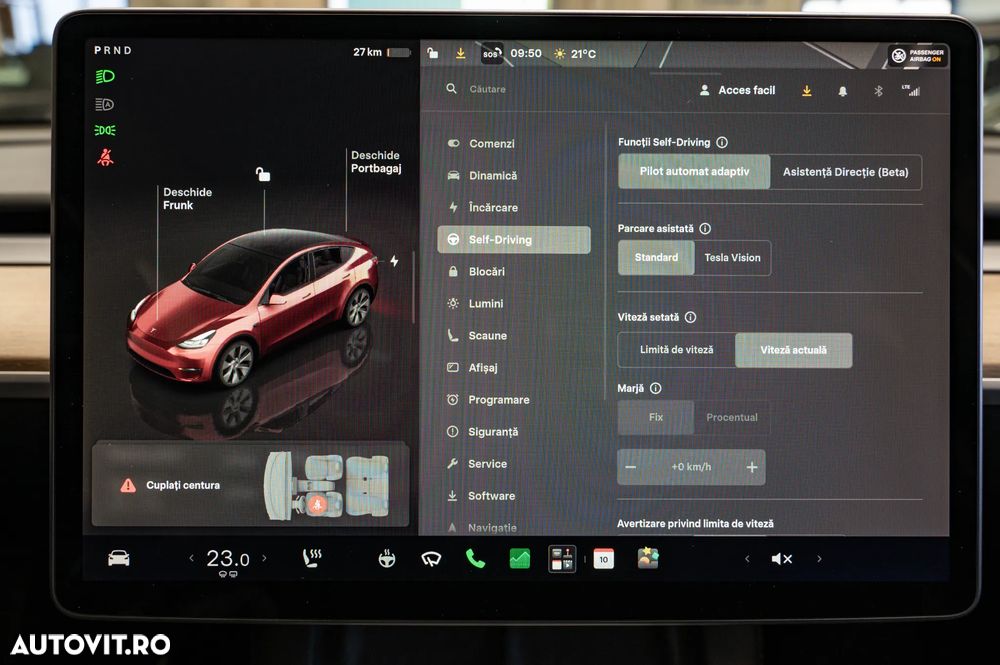
Task: Open the car controls icon in bottom bar
Action: point(119,559)
